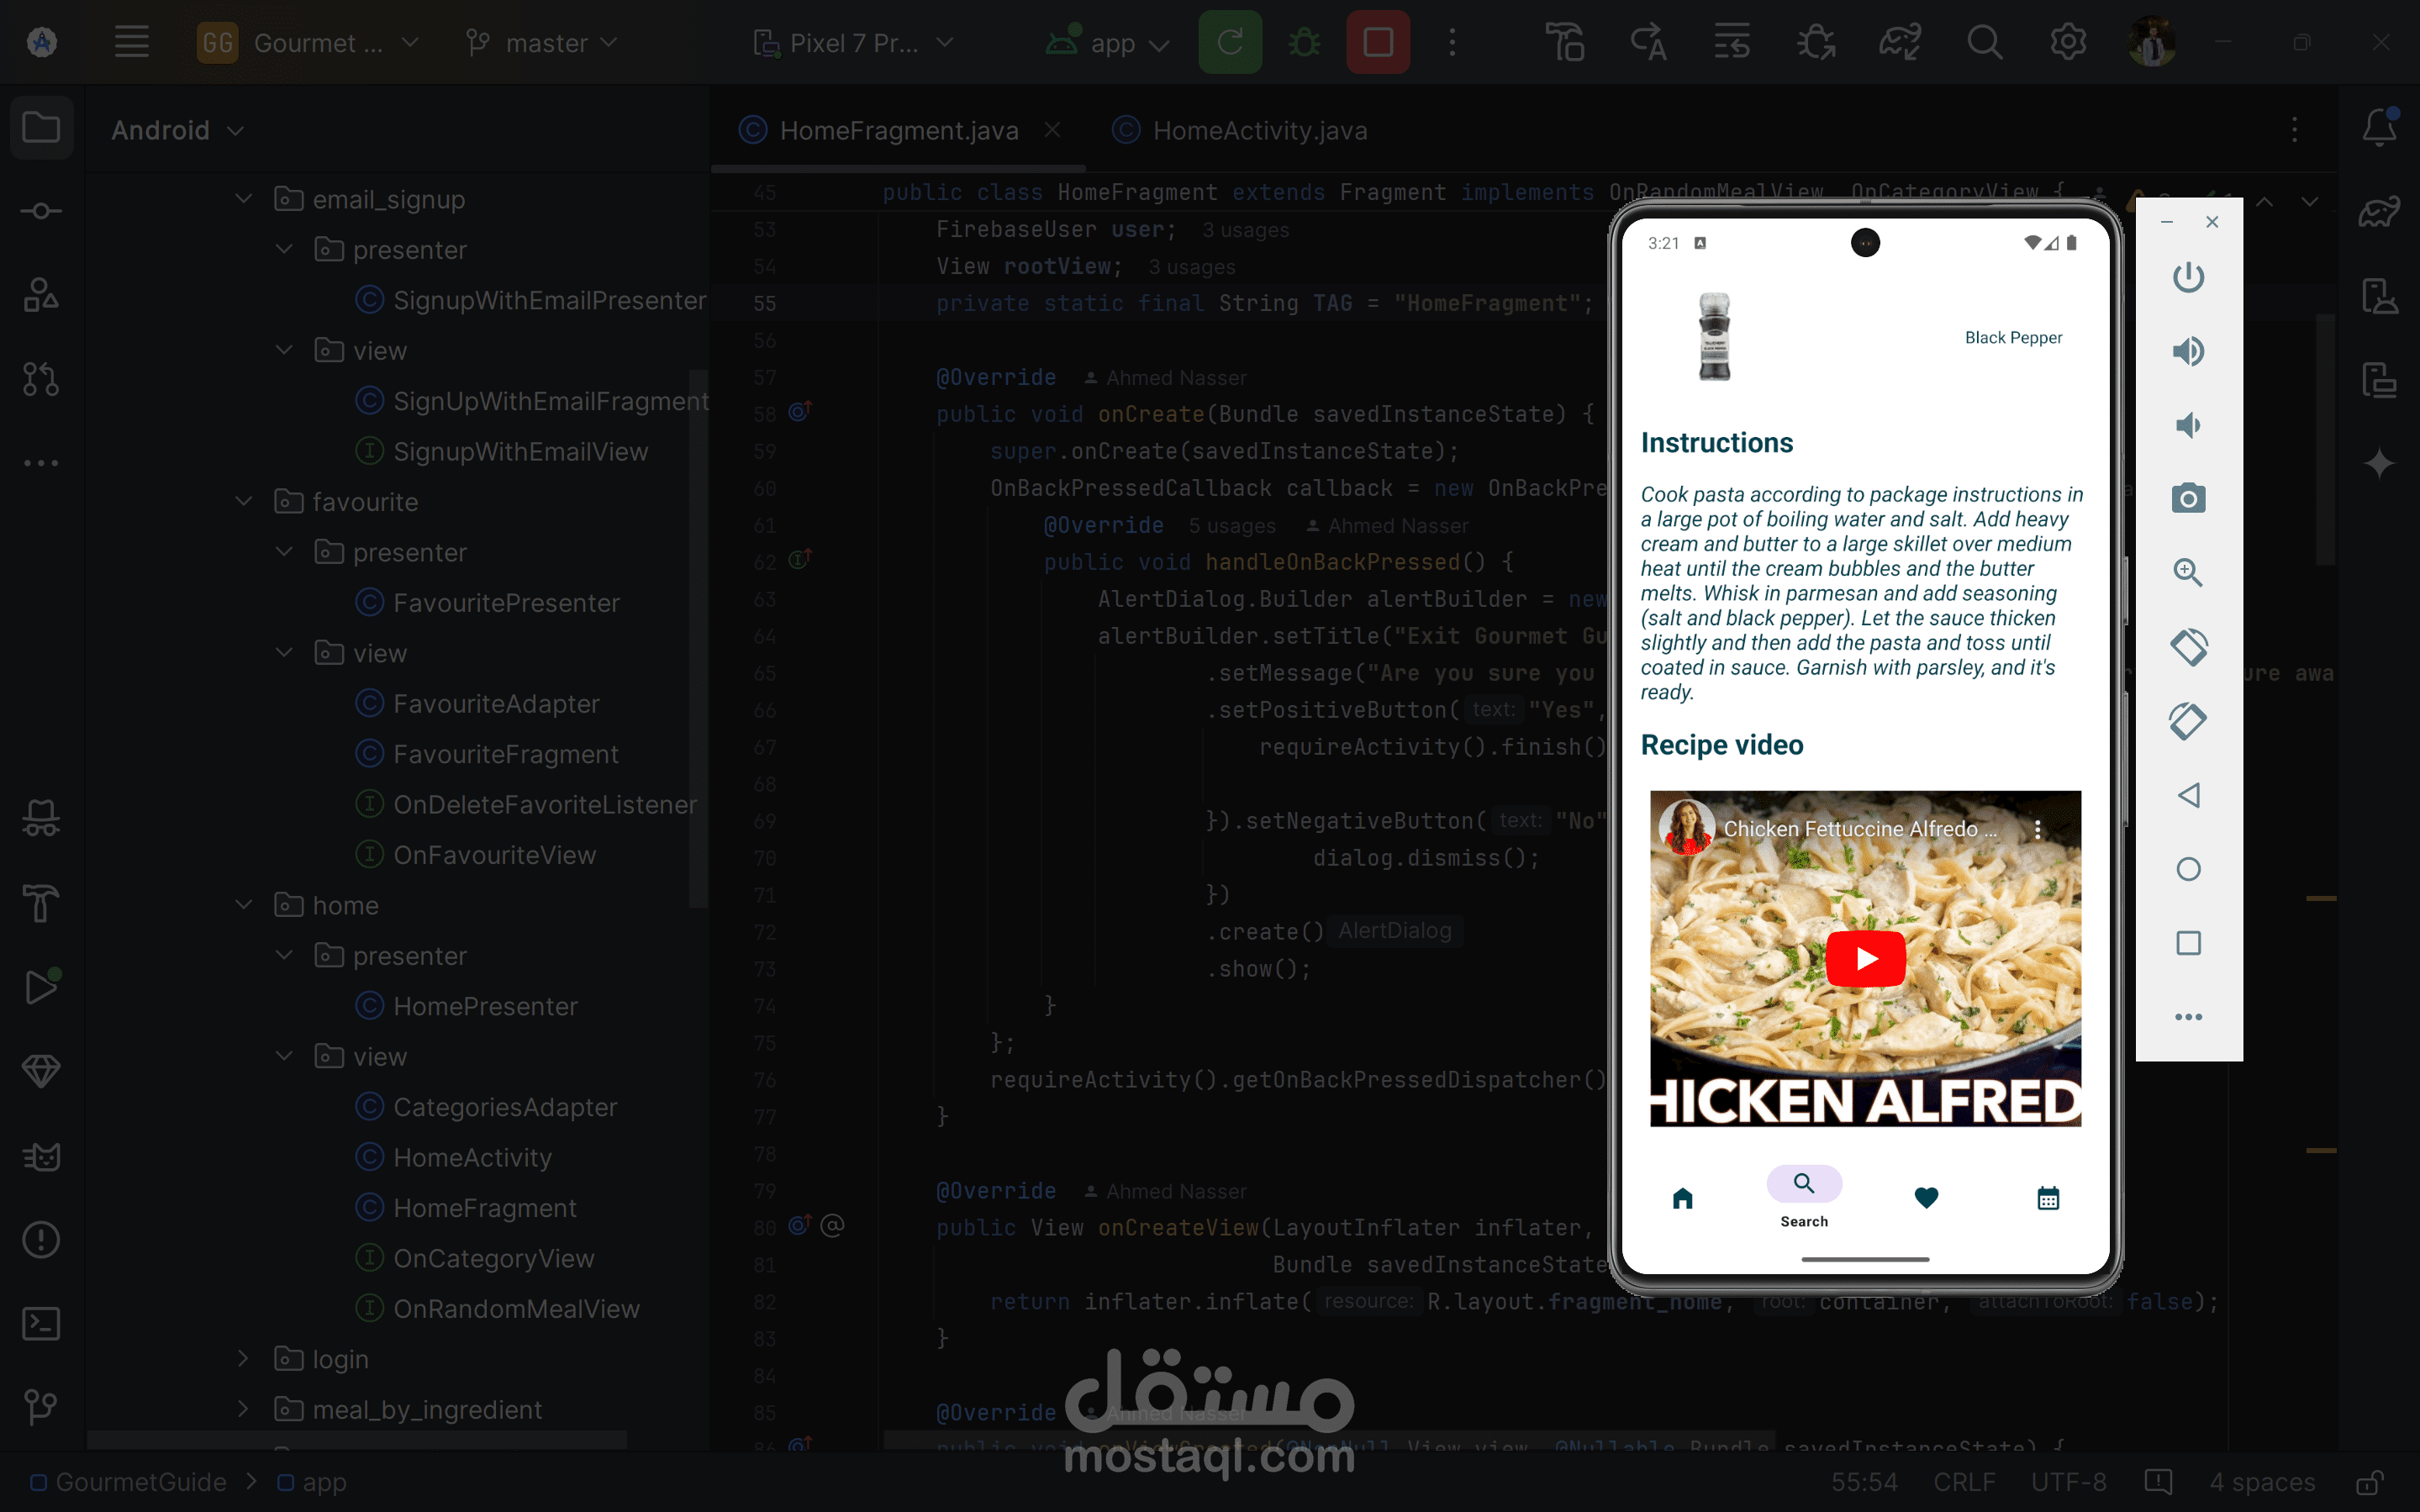Image resolution: width=2420 pixels, height=1512 pixels.
Task: Open the Pixel 7 Pro device selector
Action: click(854, 43)
